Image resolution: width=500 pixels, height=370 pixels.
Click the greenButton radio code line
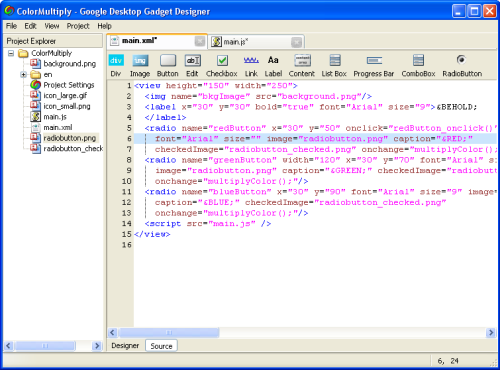pyautogui.click(x=321, y=160)
